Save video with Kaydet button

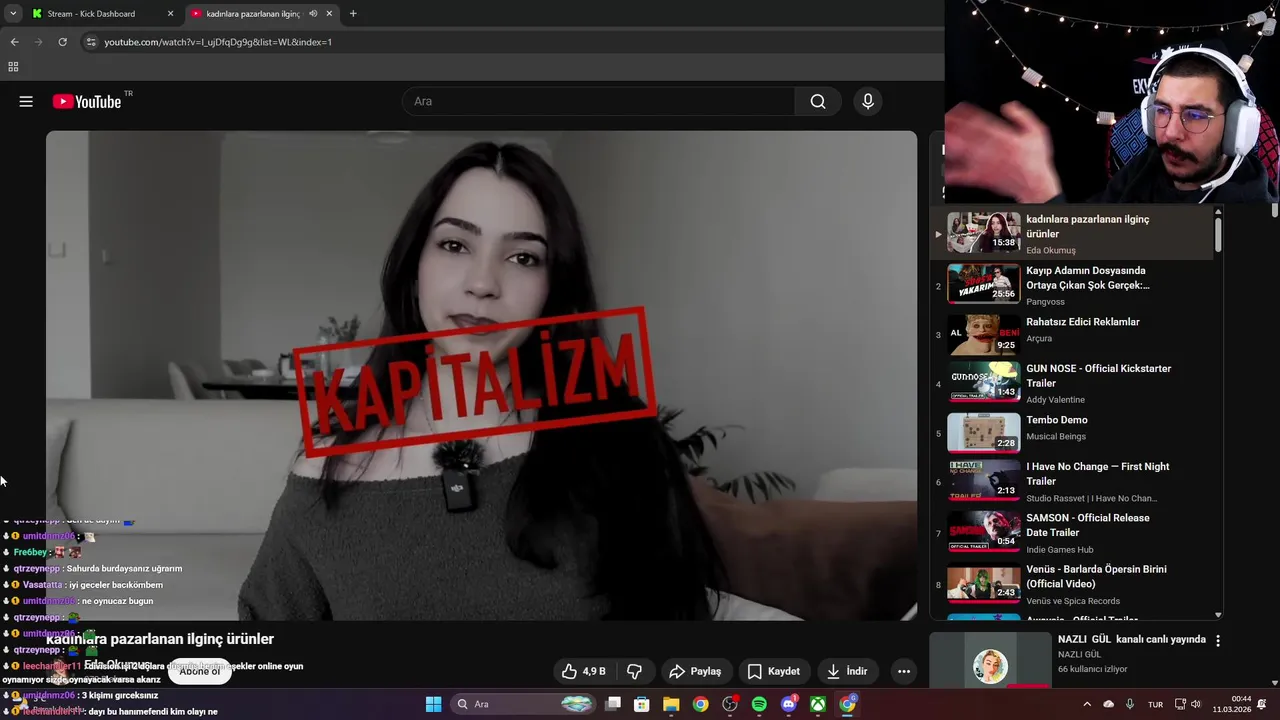pos(774,671)
